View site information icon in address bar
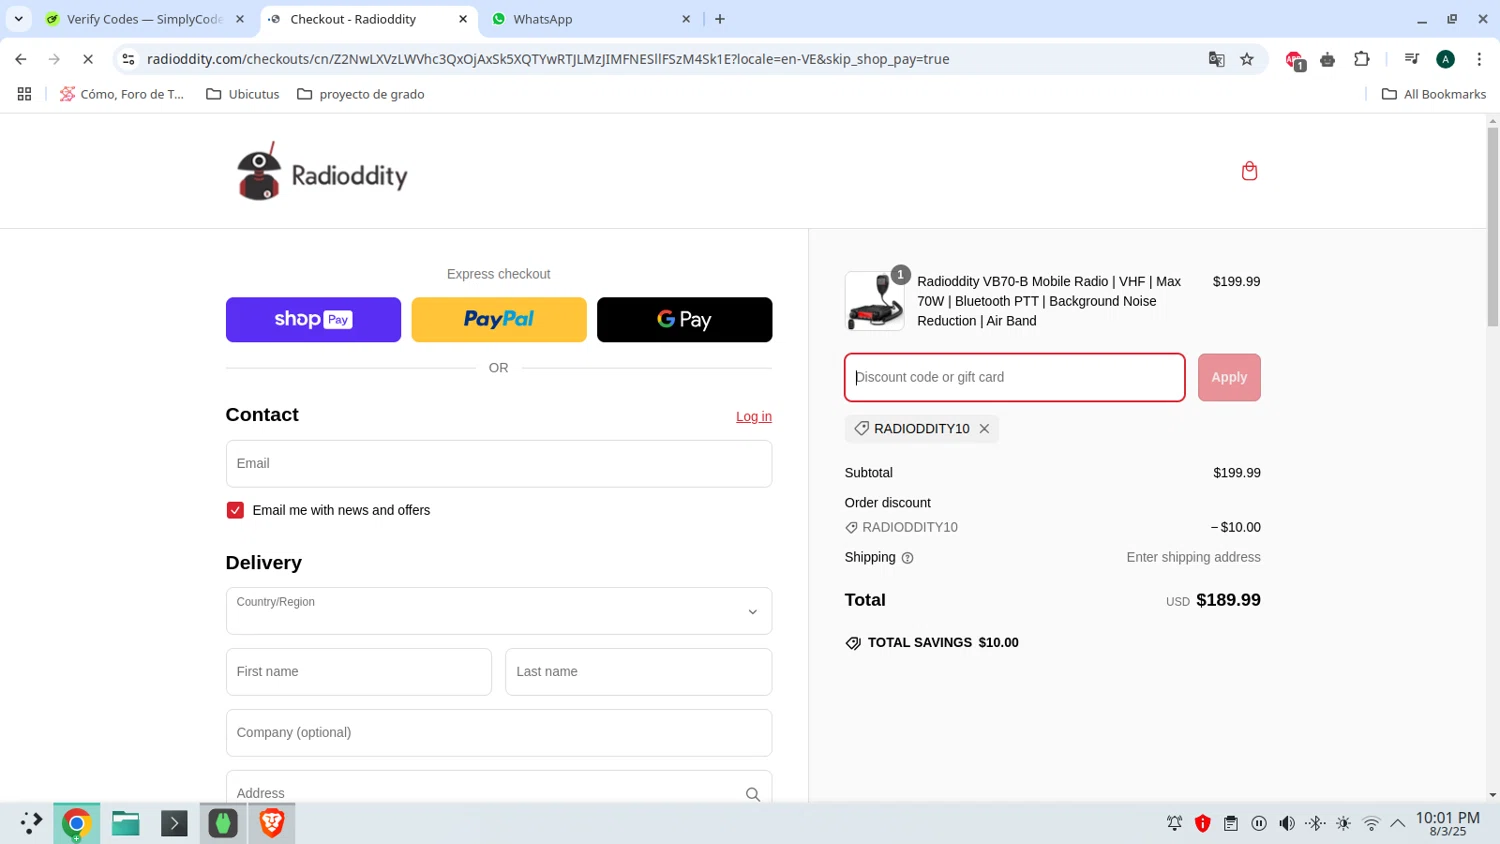The width and height of the screenshot is (1500, 844). [x=128, y=59]
